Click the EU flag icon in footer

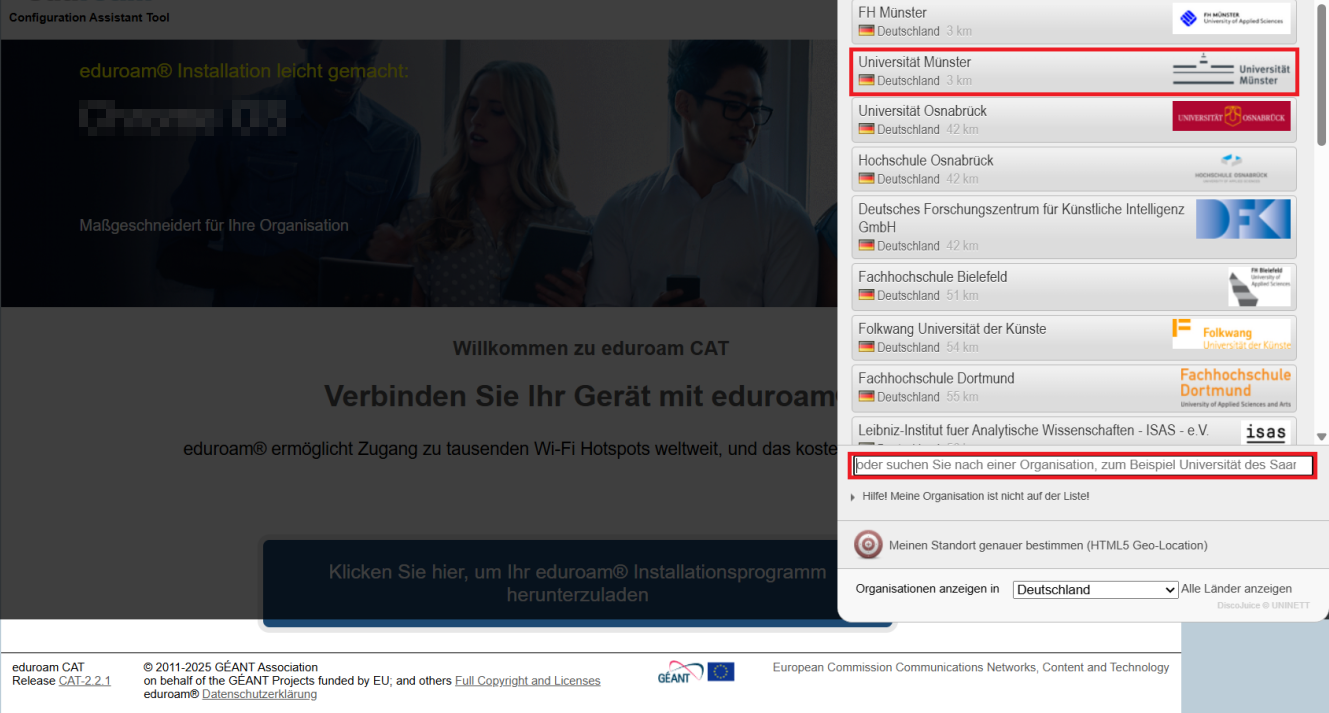coord(720,672)
